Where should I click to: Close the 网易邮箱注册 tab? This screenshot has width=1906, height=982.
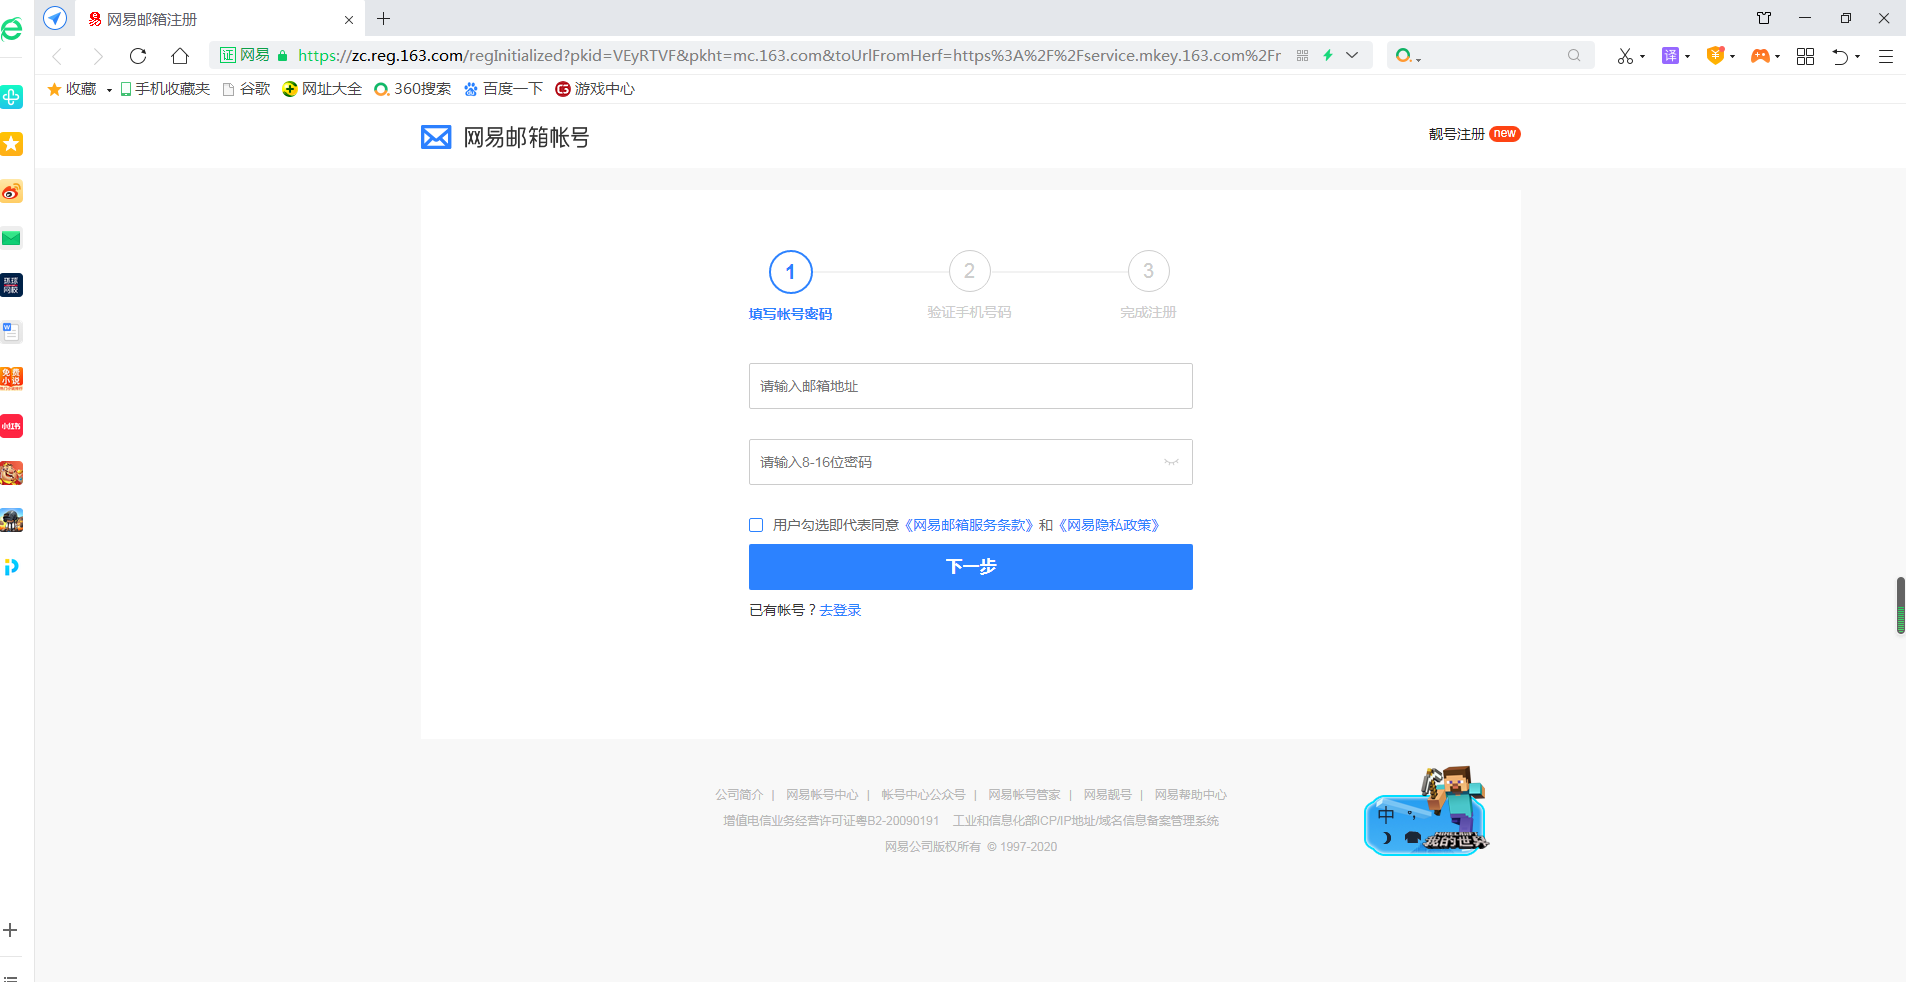pyautogui.click(x=349, y=19)
